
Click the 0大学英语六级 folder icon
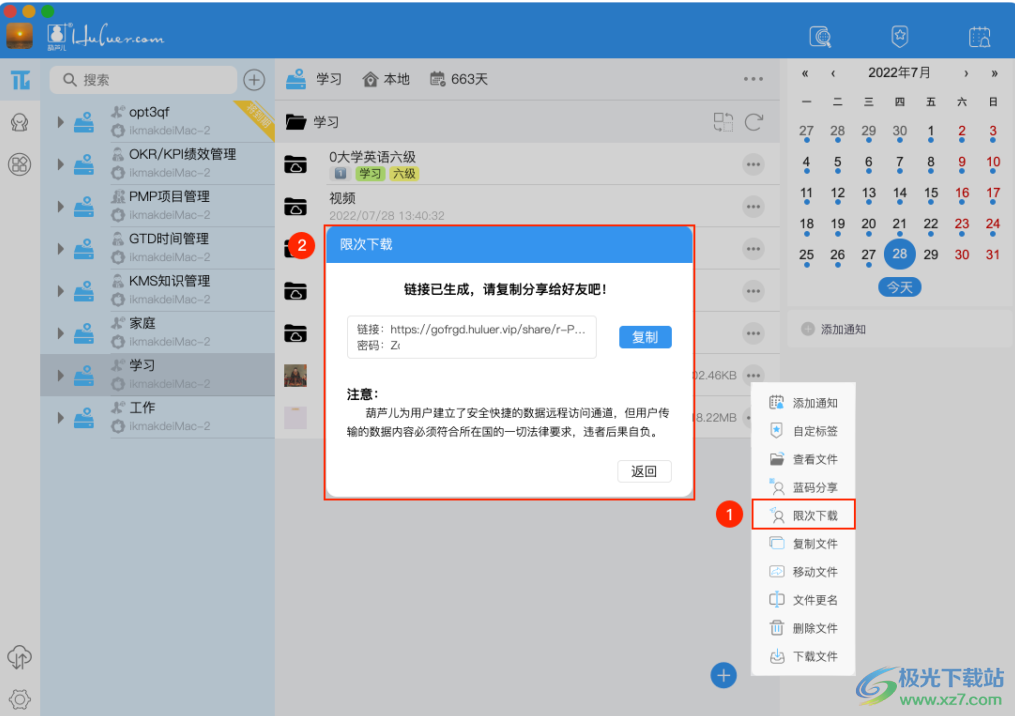point(296,164)
